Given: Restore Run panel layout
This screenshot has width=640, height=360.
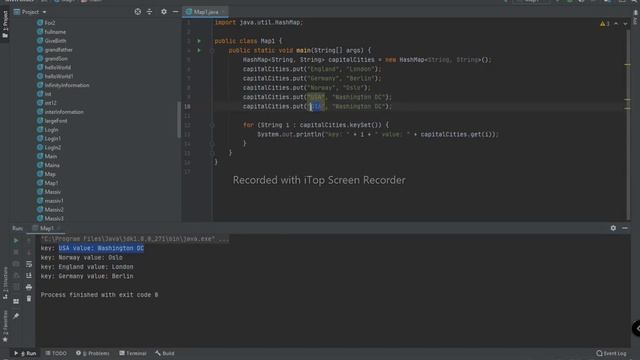Looking at the screenshot, I should click(16, 301).
